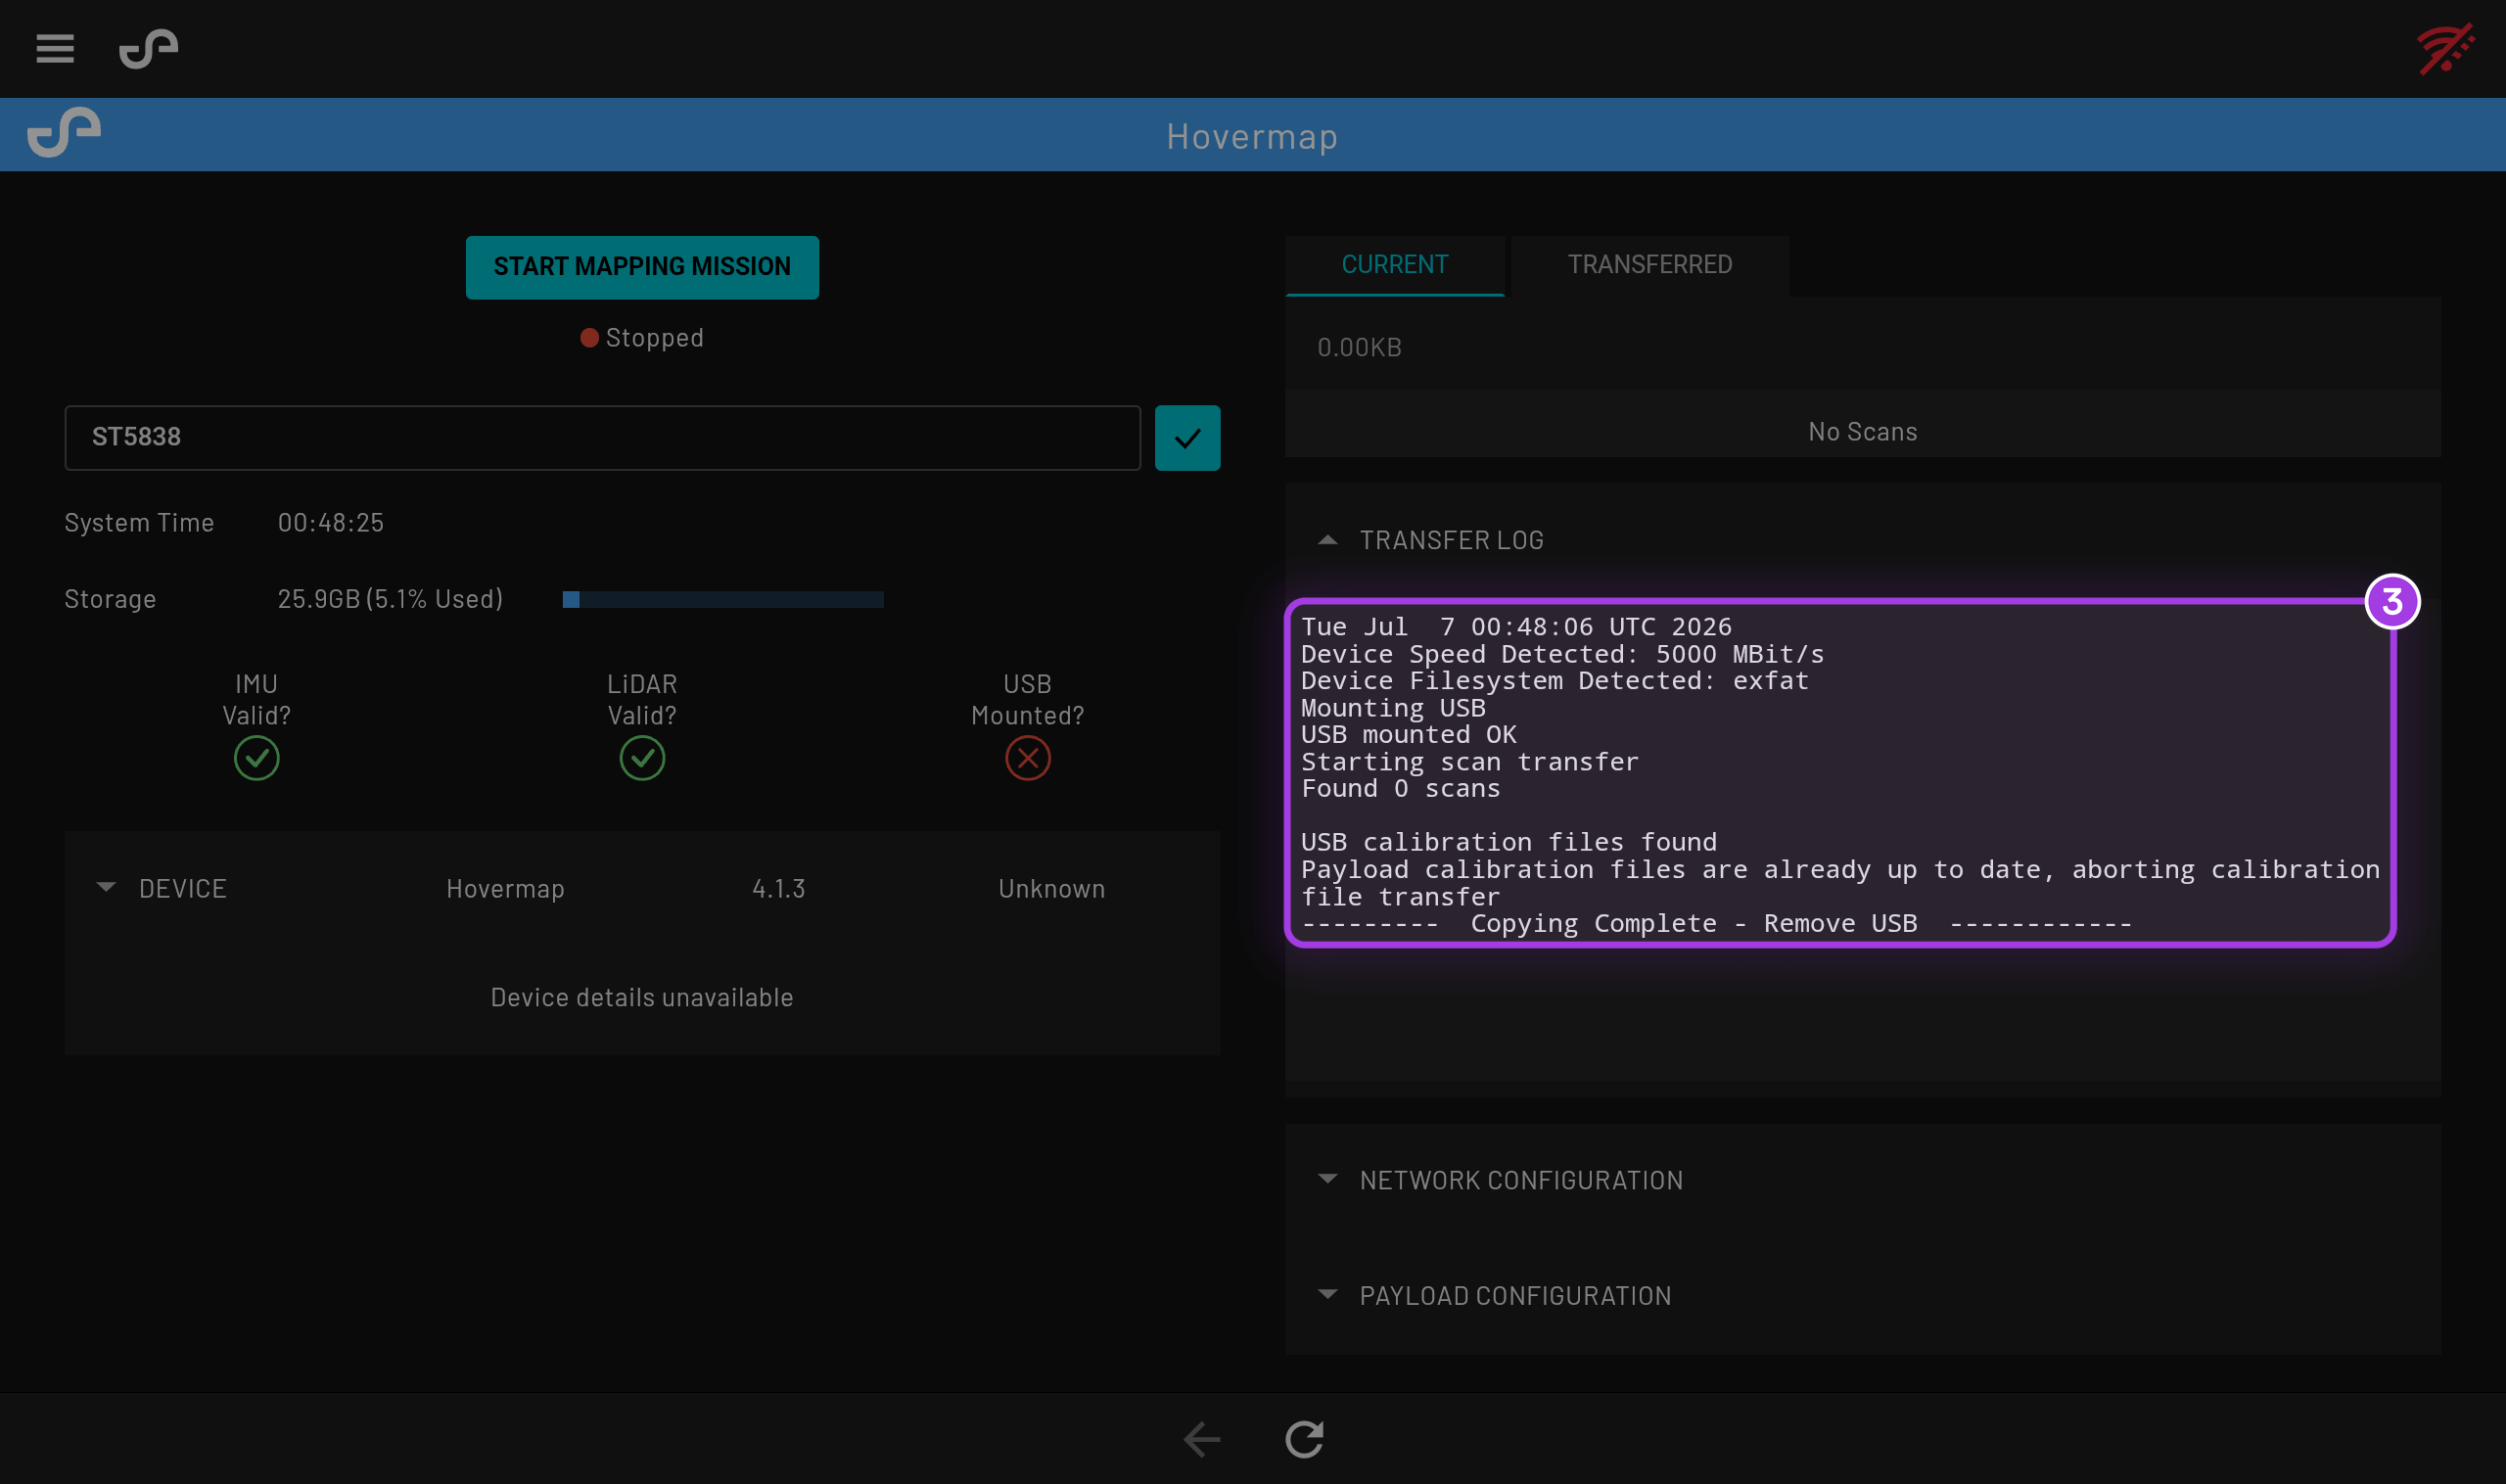This screenshot has height=1484, width=2506.
Task: Confirm scan name with checkmark button
Action: point(1187,438)
